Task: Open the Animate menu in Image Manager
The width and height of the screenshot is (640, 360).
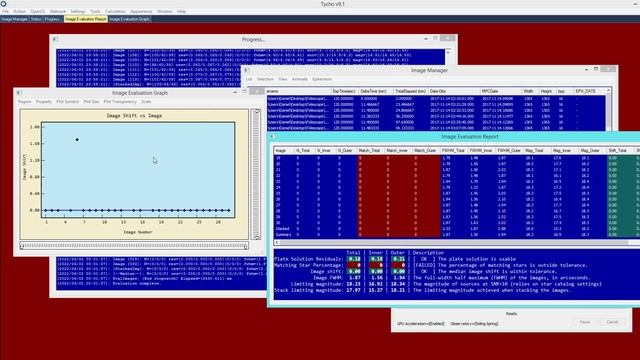Action: click(x=300, y=79)
